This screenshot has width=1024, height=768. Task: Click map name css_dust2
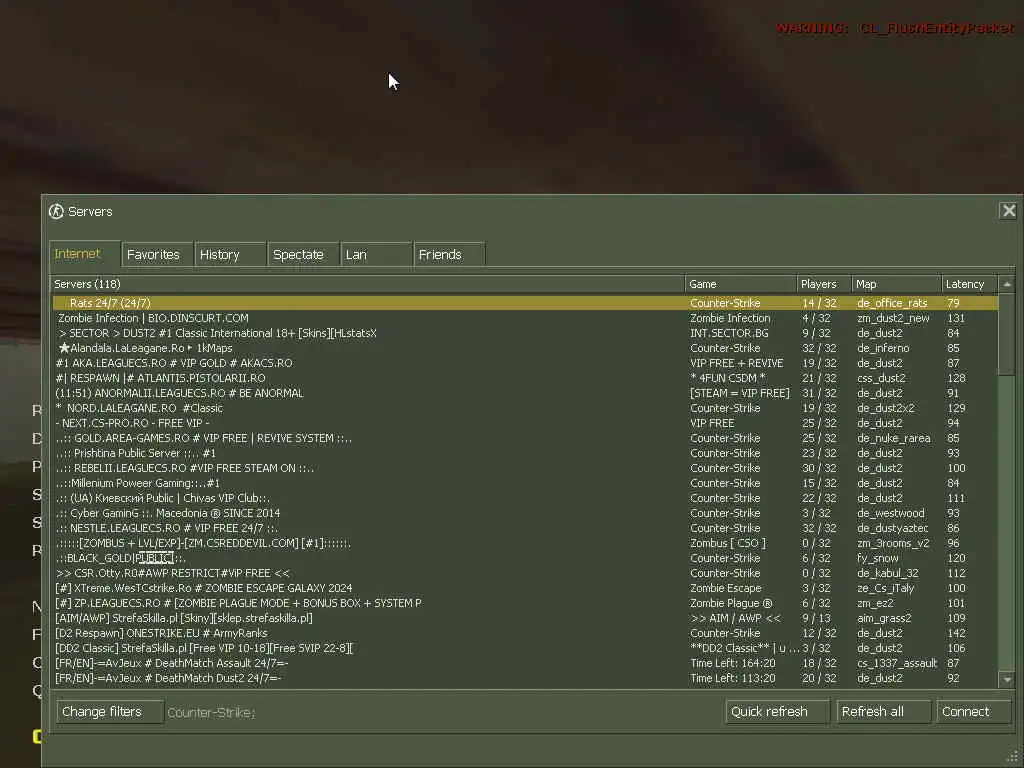(880, 378)
